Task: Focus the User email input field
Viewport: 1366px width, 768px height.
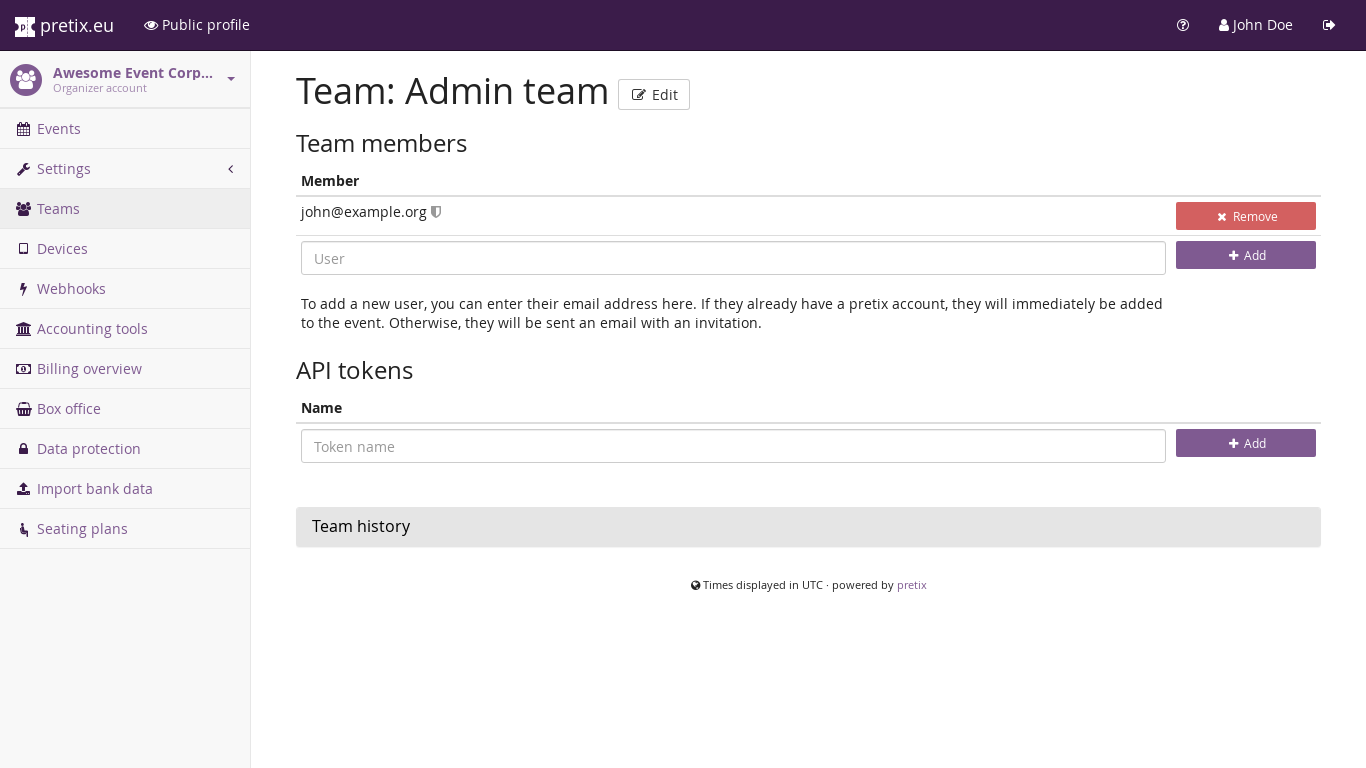Action: coord(733,258)
